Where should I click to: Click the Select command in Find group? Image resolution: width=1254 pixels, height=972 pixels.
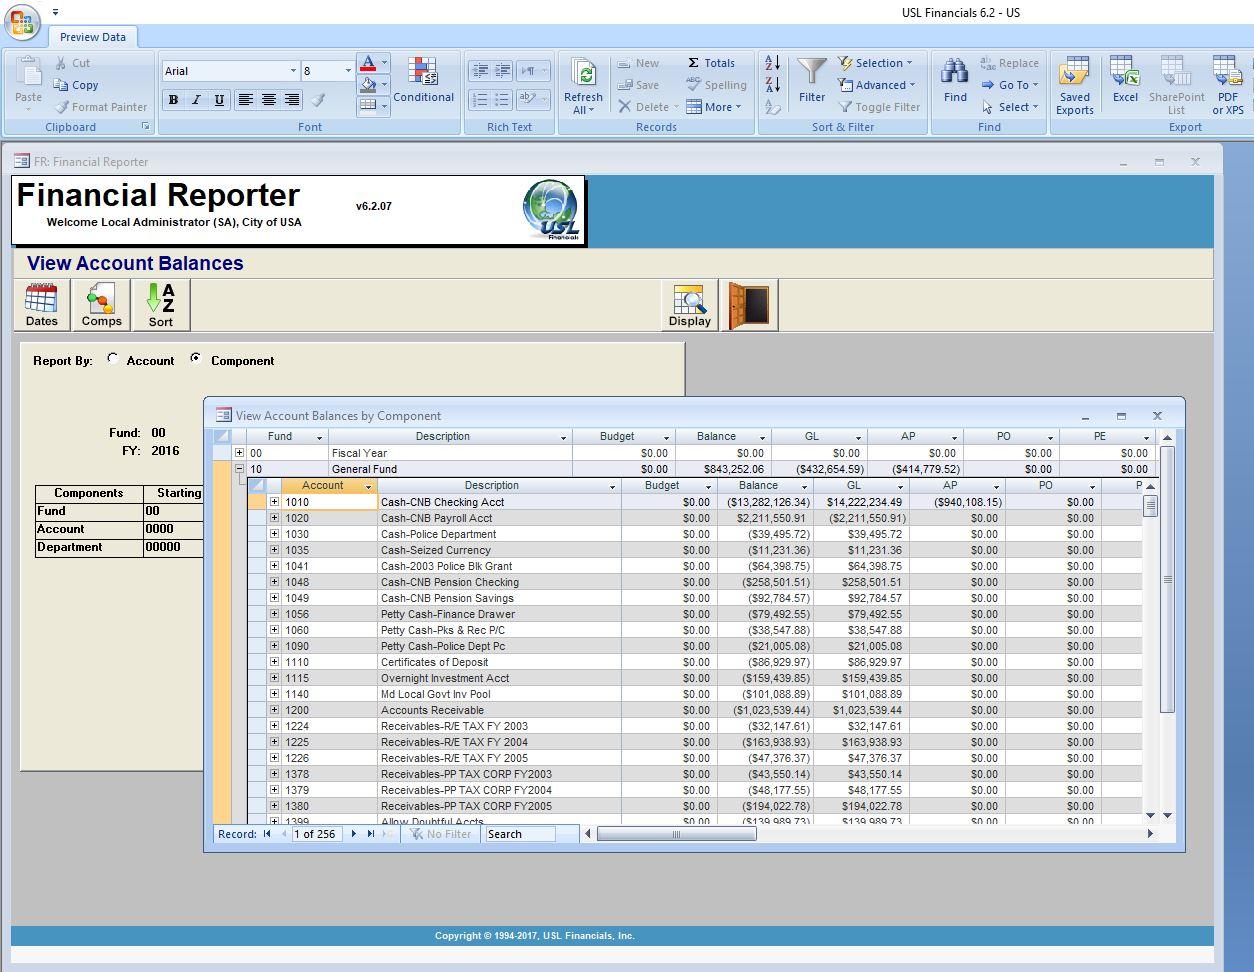pyautogui.click(x=1010, y=107)
